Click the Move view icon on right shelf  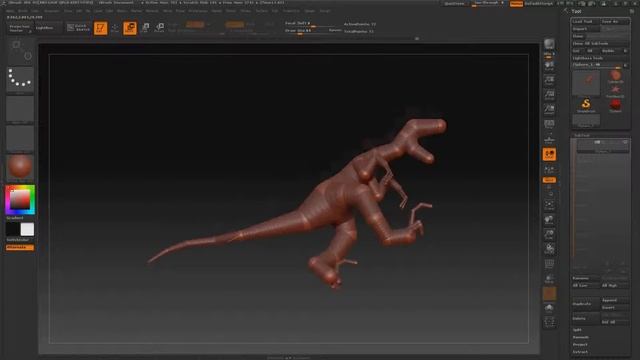pyautogui.click(x=549, y=220)
